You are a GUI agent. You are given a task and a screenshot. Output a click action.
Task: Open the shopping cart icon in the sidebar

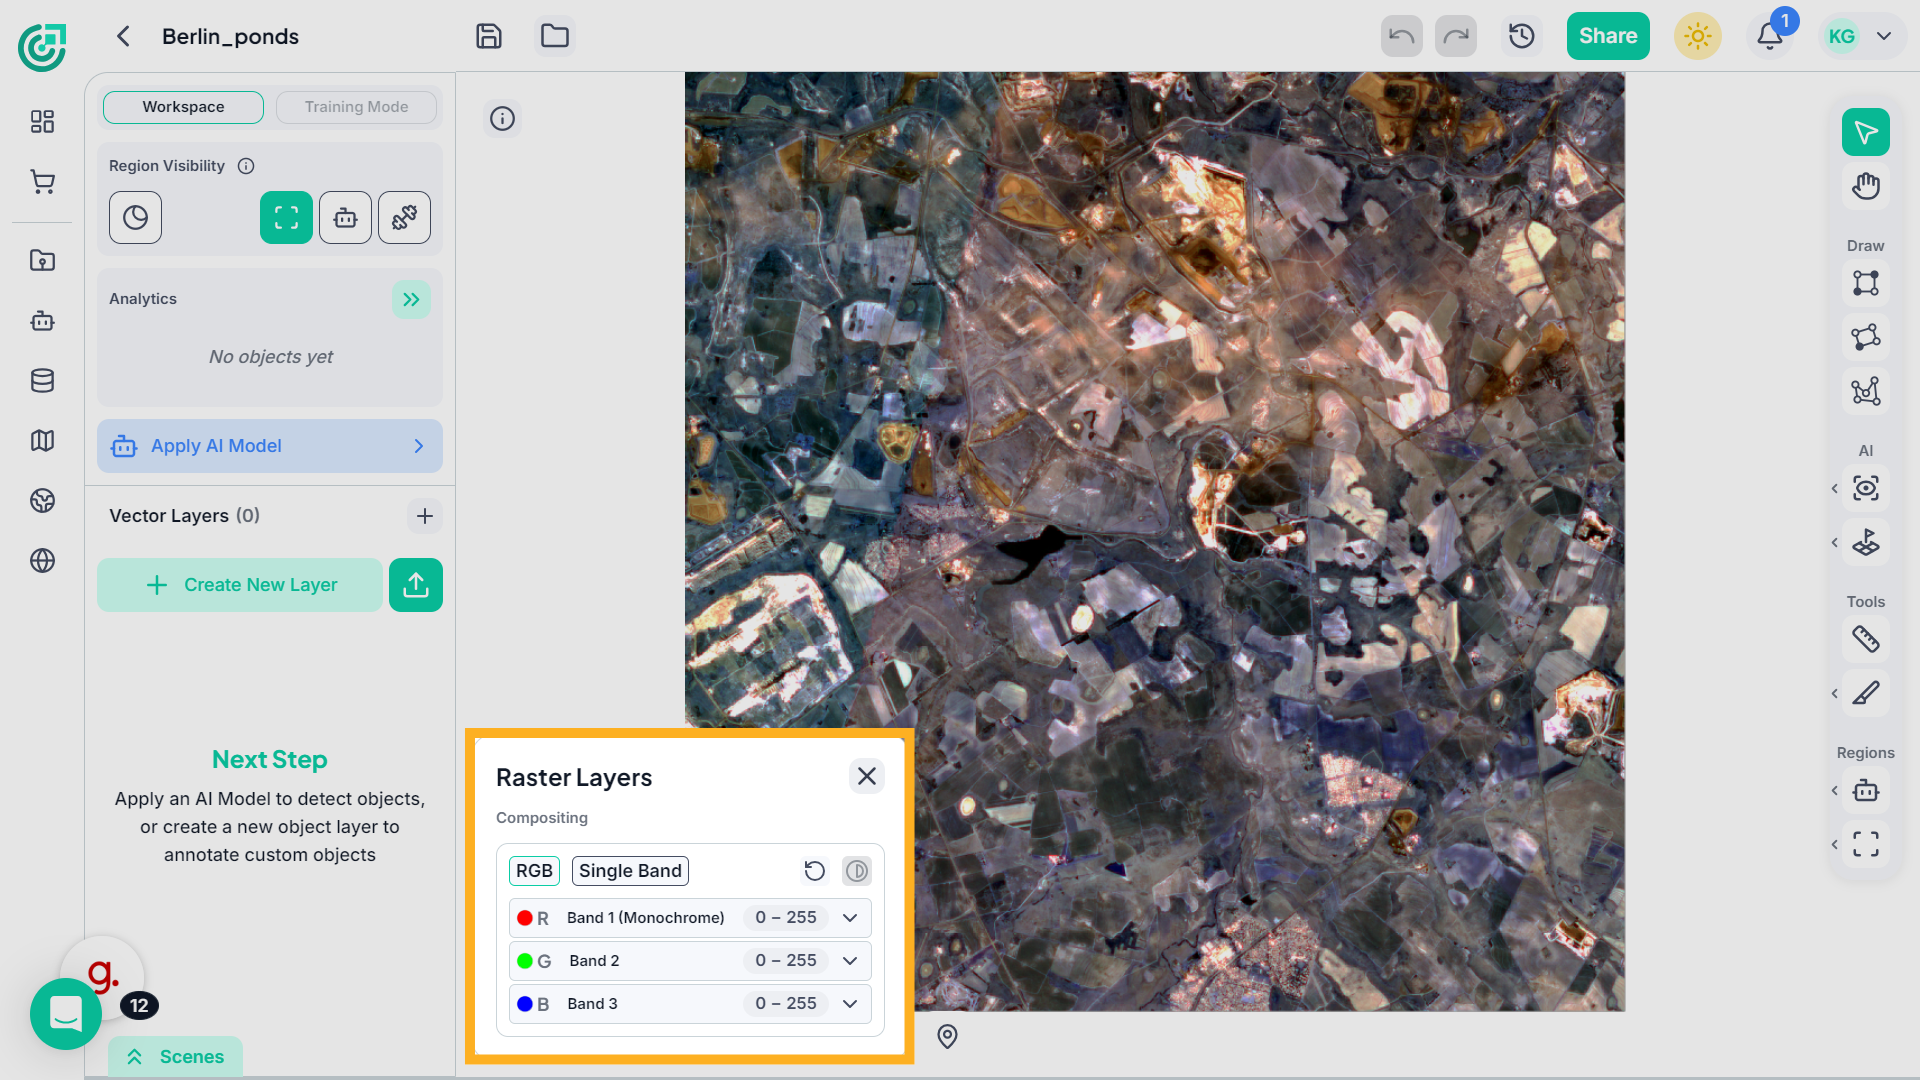click(42, 181)
